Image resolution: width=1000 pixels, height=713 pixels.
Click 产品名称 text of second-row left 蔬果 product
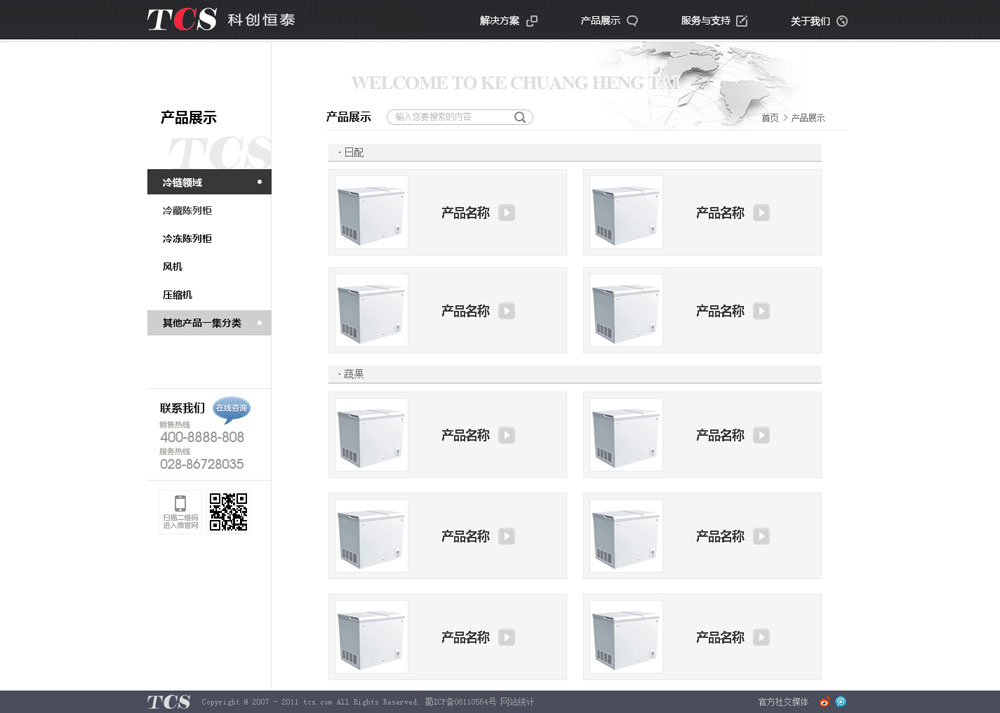[x=465, y=536]
